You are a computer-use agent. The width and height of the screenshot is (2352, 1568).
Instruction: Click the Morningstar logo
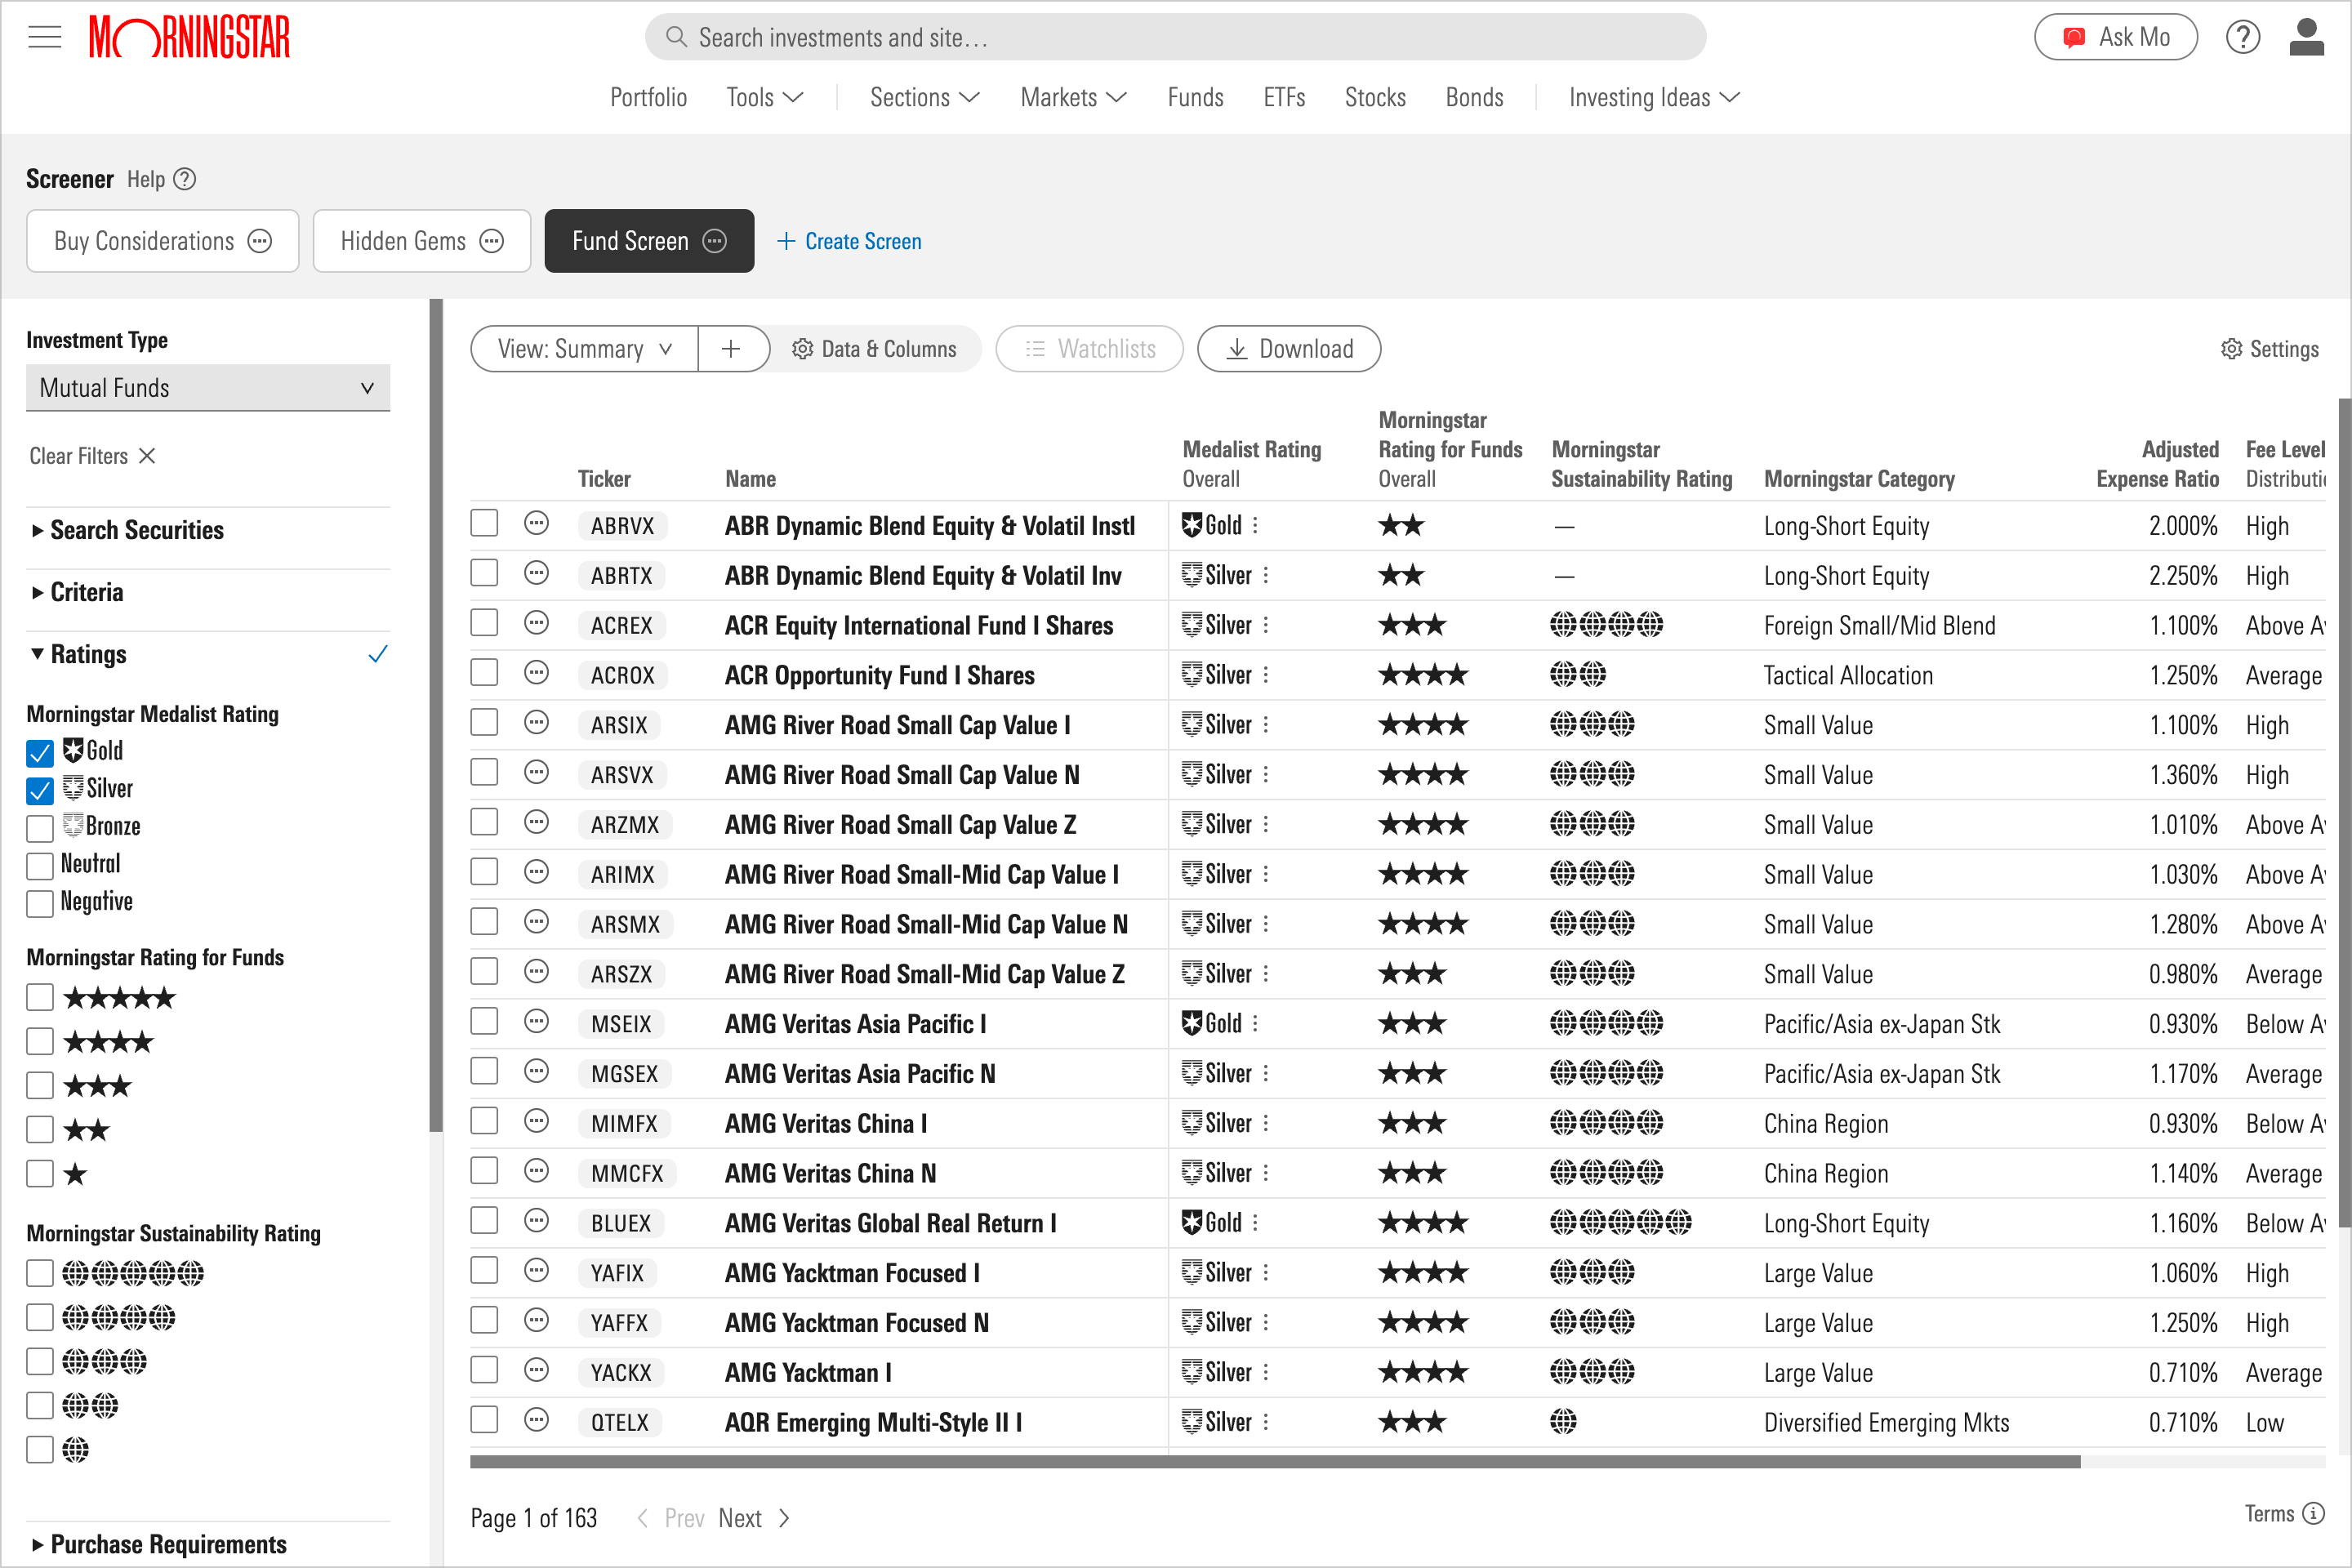coord(189,37)
